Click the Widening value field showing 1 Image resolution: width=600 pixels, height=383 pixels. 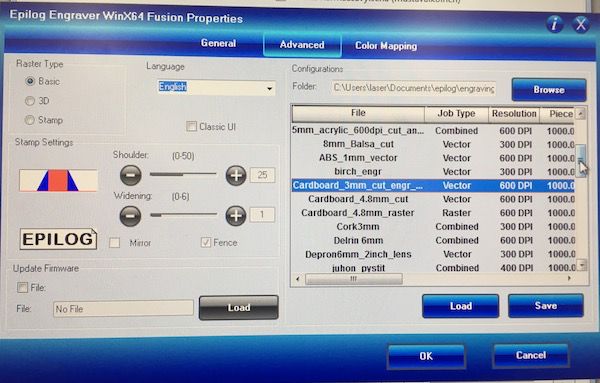(x=262, y=215)
